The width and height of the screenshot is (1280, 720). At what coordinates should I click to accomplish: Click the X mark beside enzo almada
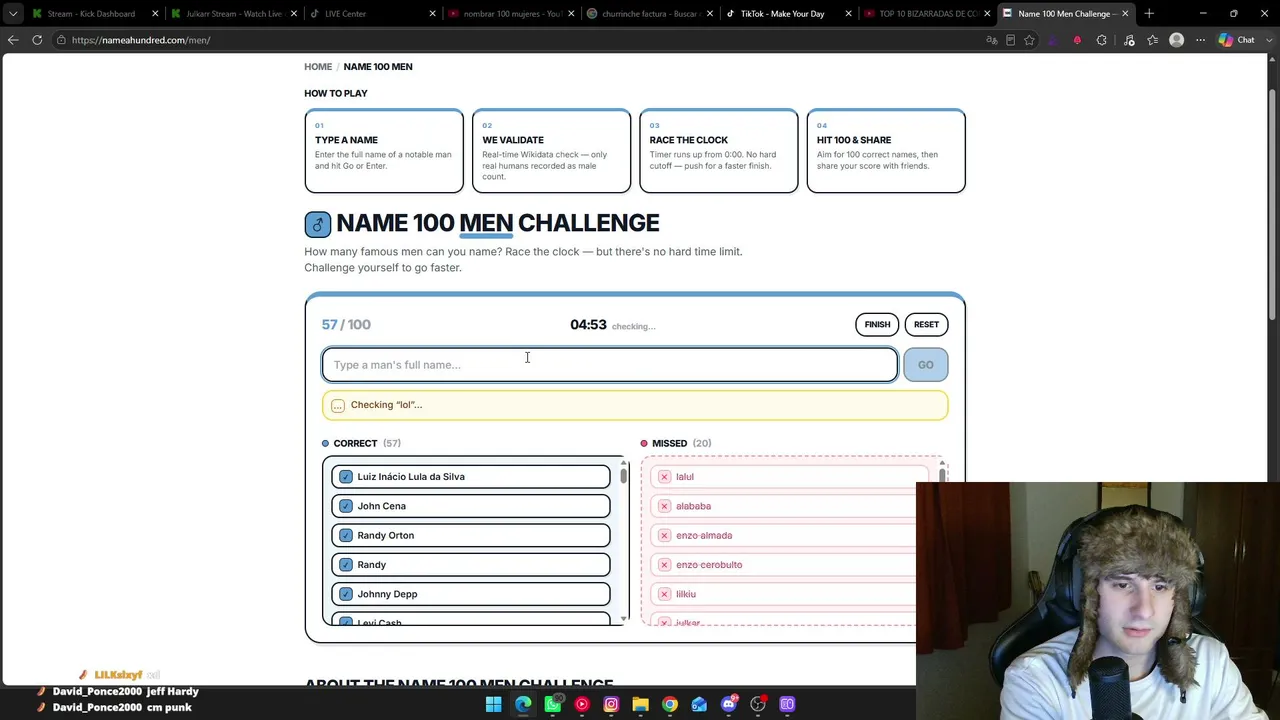(x=664, y=535)
